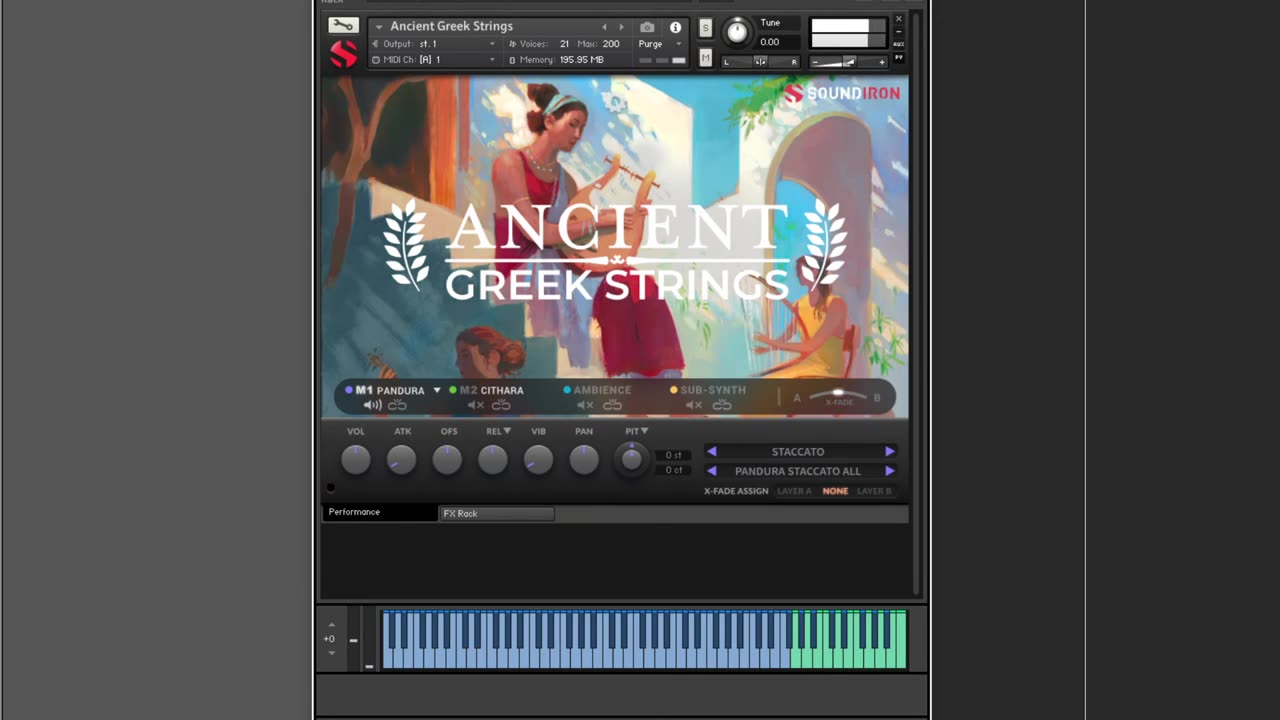The image size is (1280, 720).
Task: Minimize the instrument header with the minus icon
Action: [x=898, y=31]
